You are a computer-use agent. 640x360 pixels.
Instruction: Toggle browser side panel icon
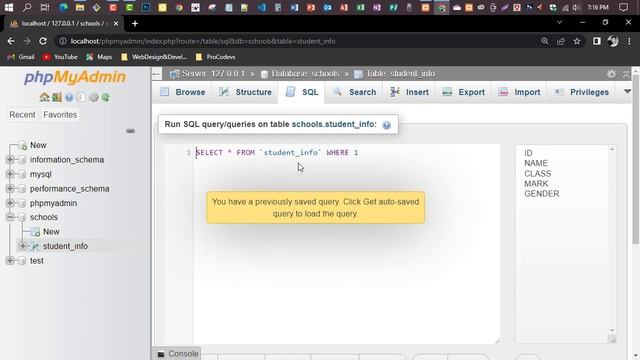coord(596,41)
